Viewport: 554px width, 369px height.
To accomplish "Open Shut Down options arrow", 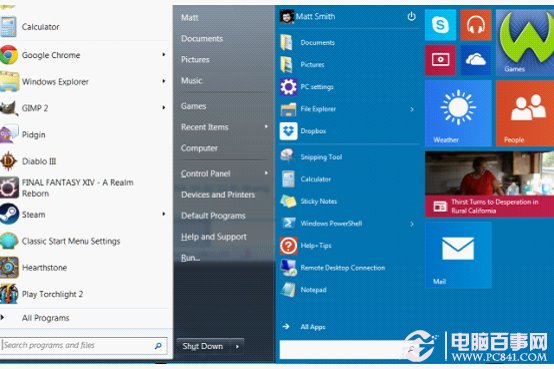I will tap(237, 346).
